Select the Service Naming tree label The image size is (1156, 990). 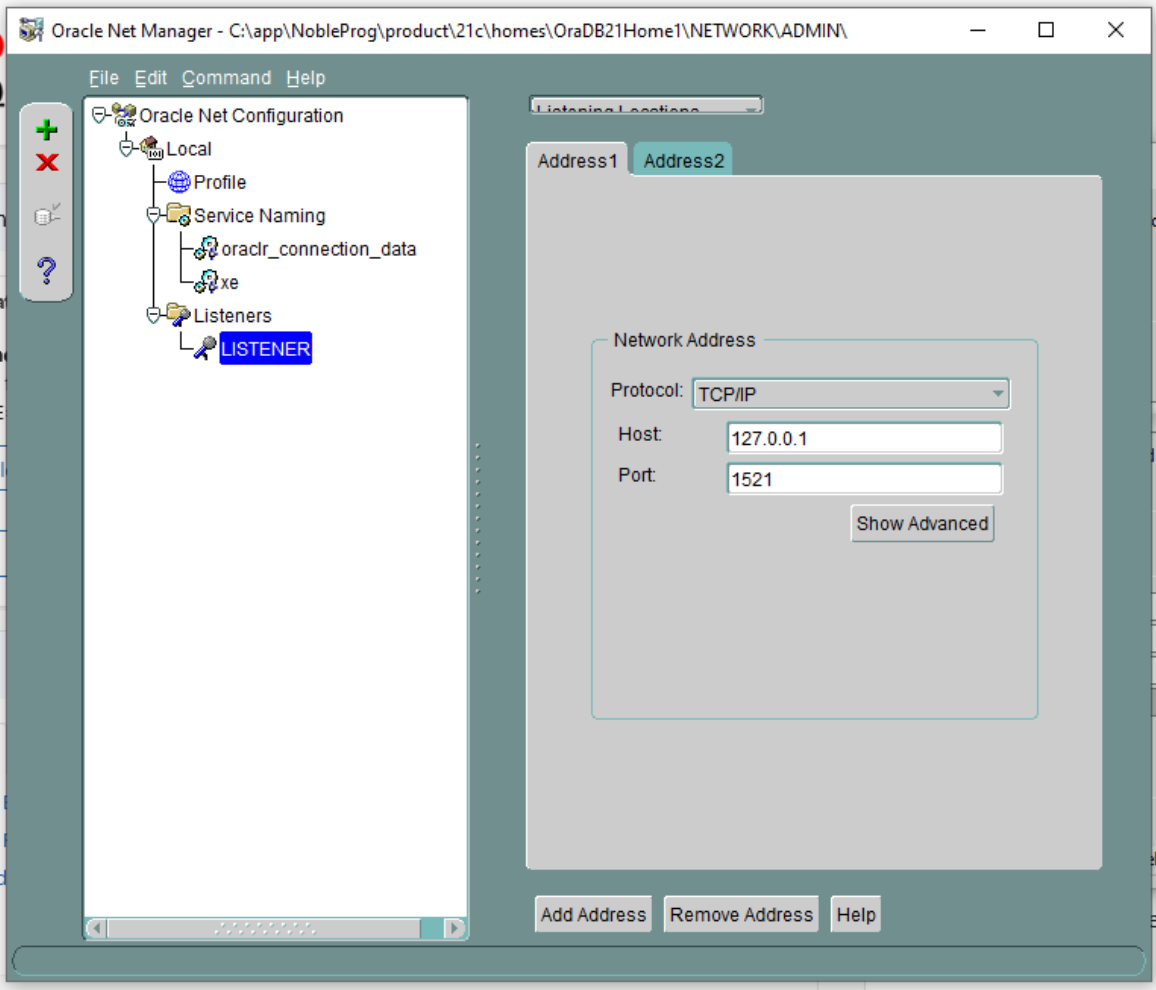(x=260, y=215)
